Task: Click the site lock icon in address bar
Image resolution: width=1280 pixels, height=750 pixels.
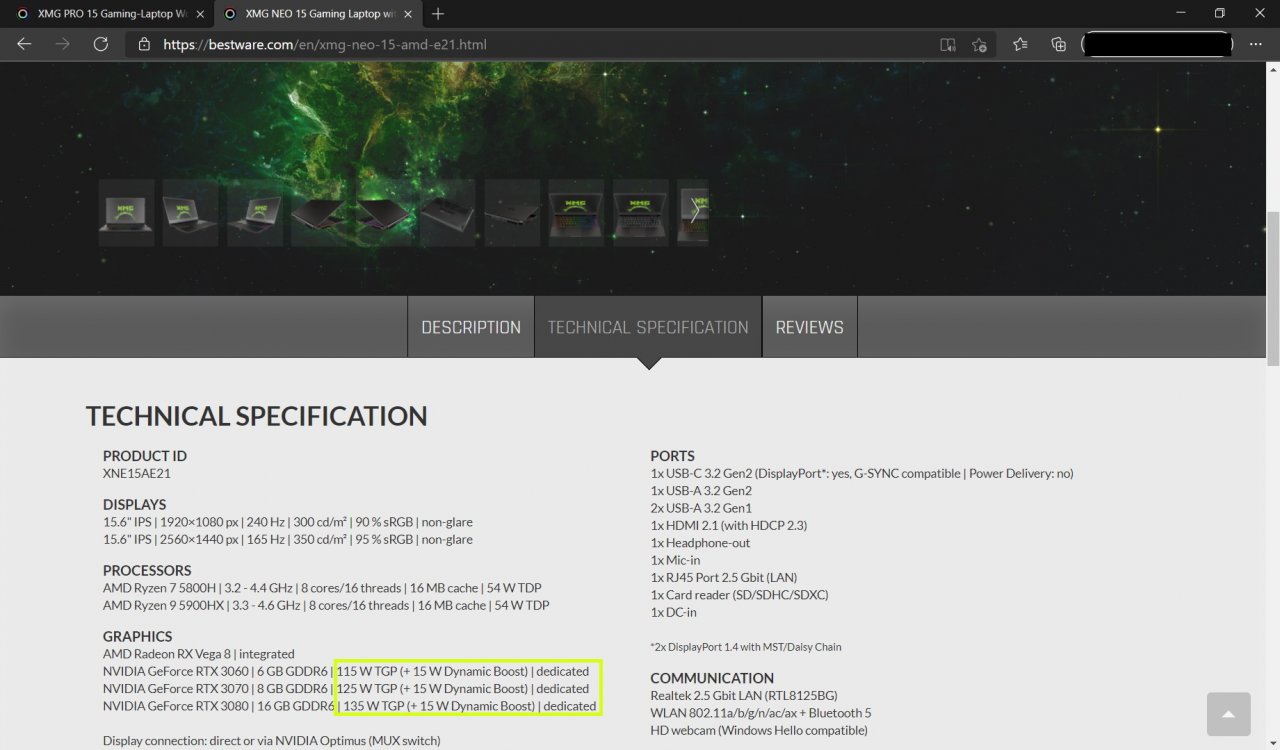Action: click(x=144, y=44)
